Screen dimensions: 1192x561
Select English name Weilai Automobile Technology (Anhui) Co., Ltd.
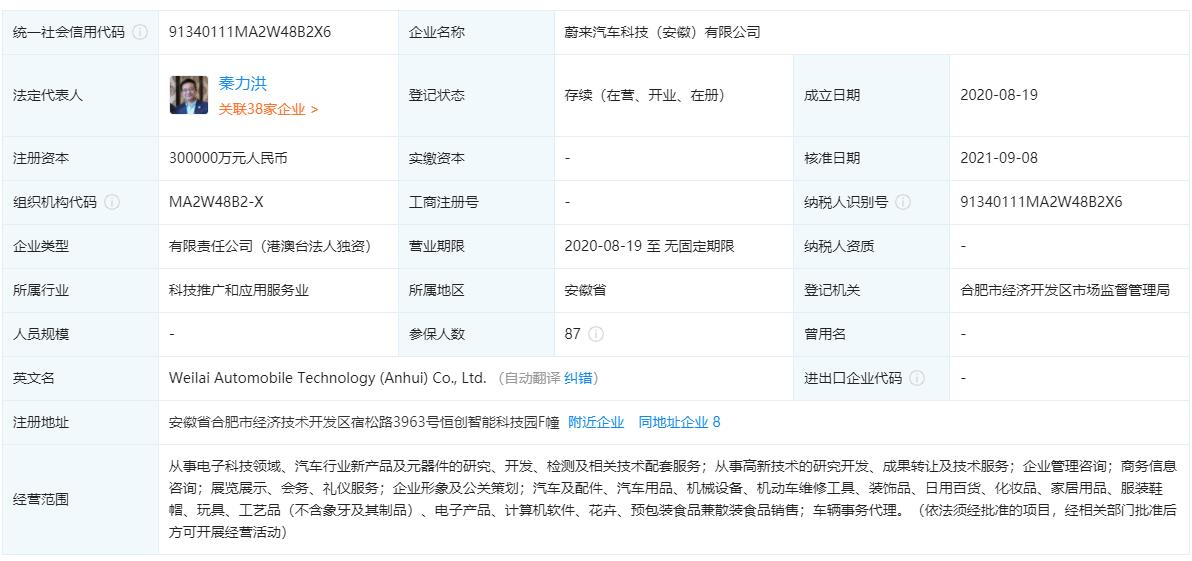[328, 378]
